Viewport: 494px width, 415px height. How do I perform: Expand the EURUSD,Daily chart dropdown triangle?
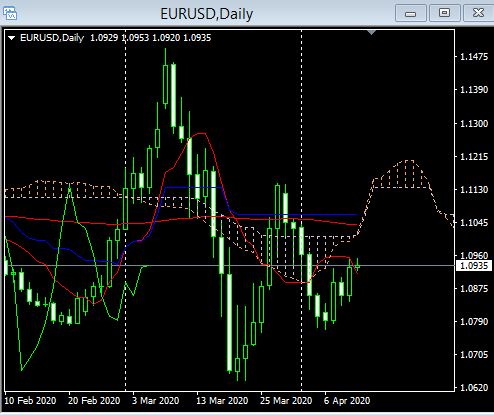click(x=12, y=38)
